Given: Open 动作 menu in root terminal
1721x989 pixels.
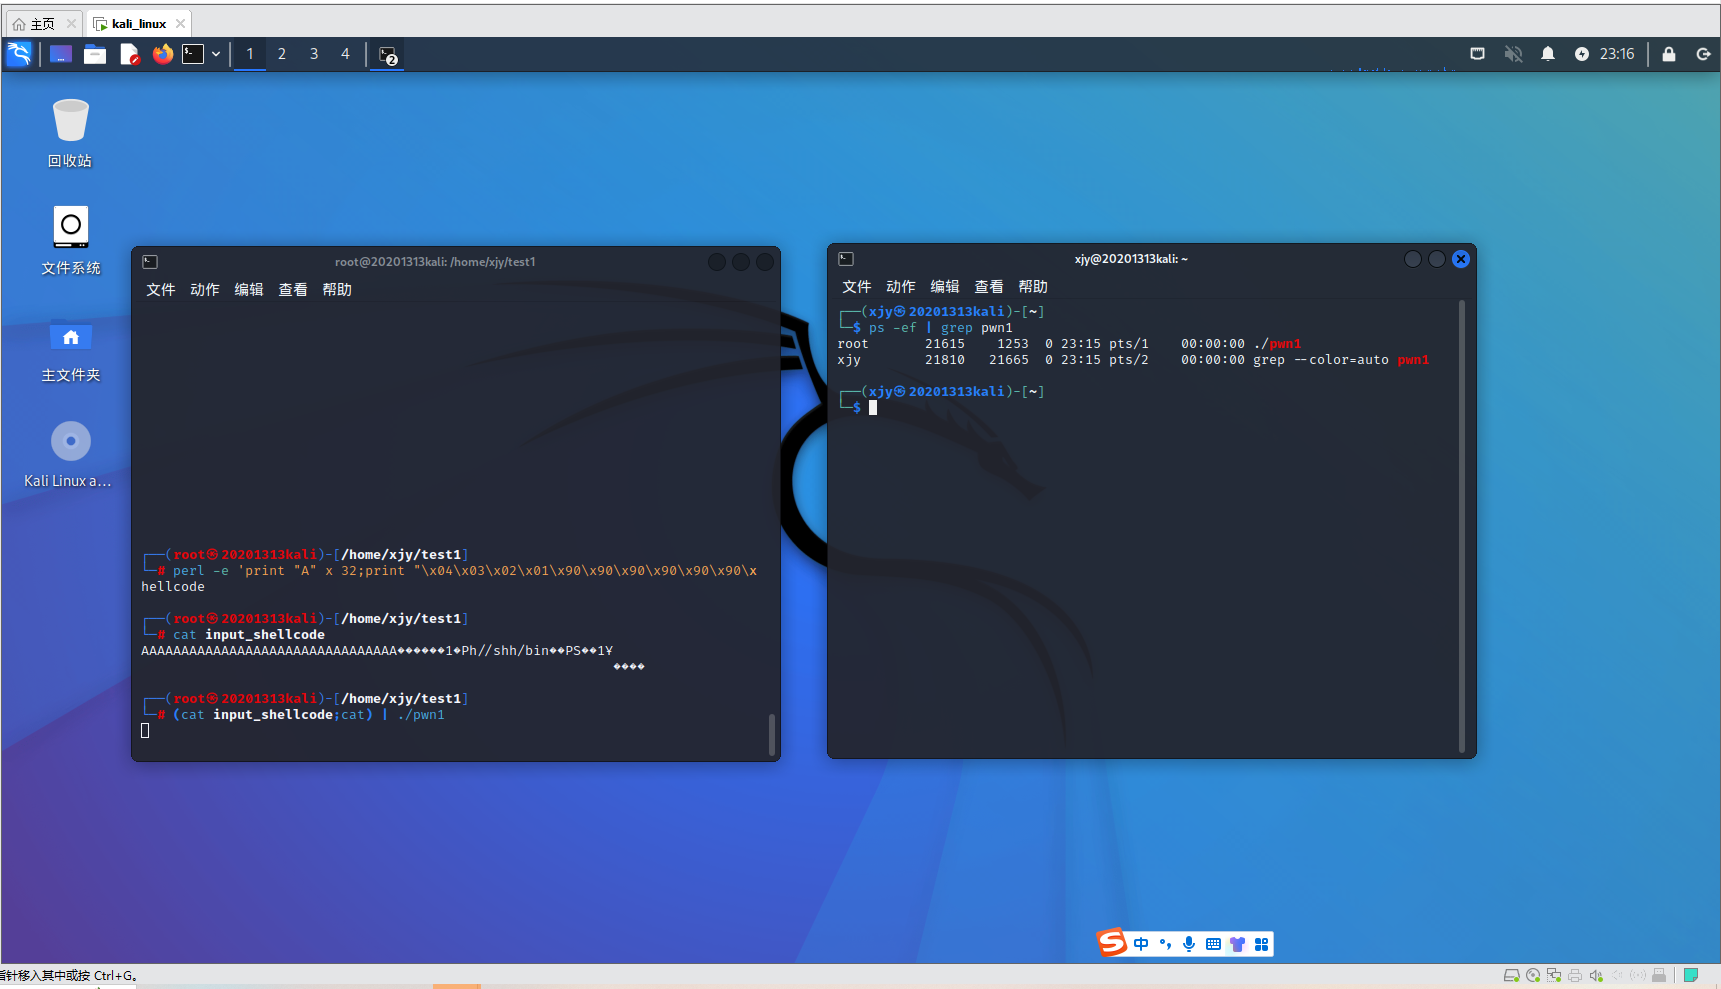Looking at the screenshot, I should click(x=205, y=289).
